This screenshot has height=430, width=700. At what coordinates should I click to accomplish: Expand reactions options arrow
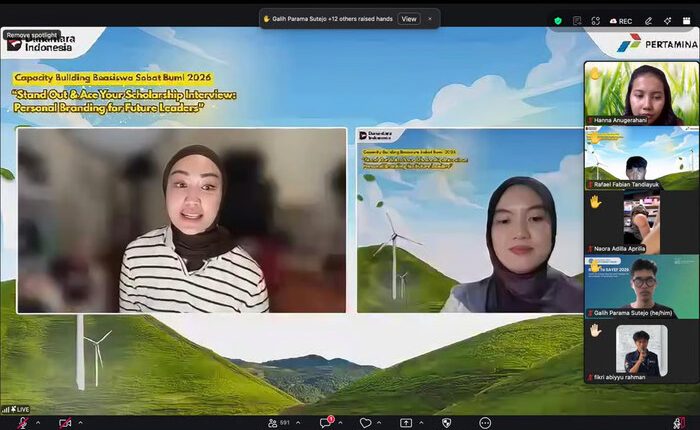click(x=379, y=422)
